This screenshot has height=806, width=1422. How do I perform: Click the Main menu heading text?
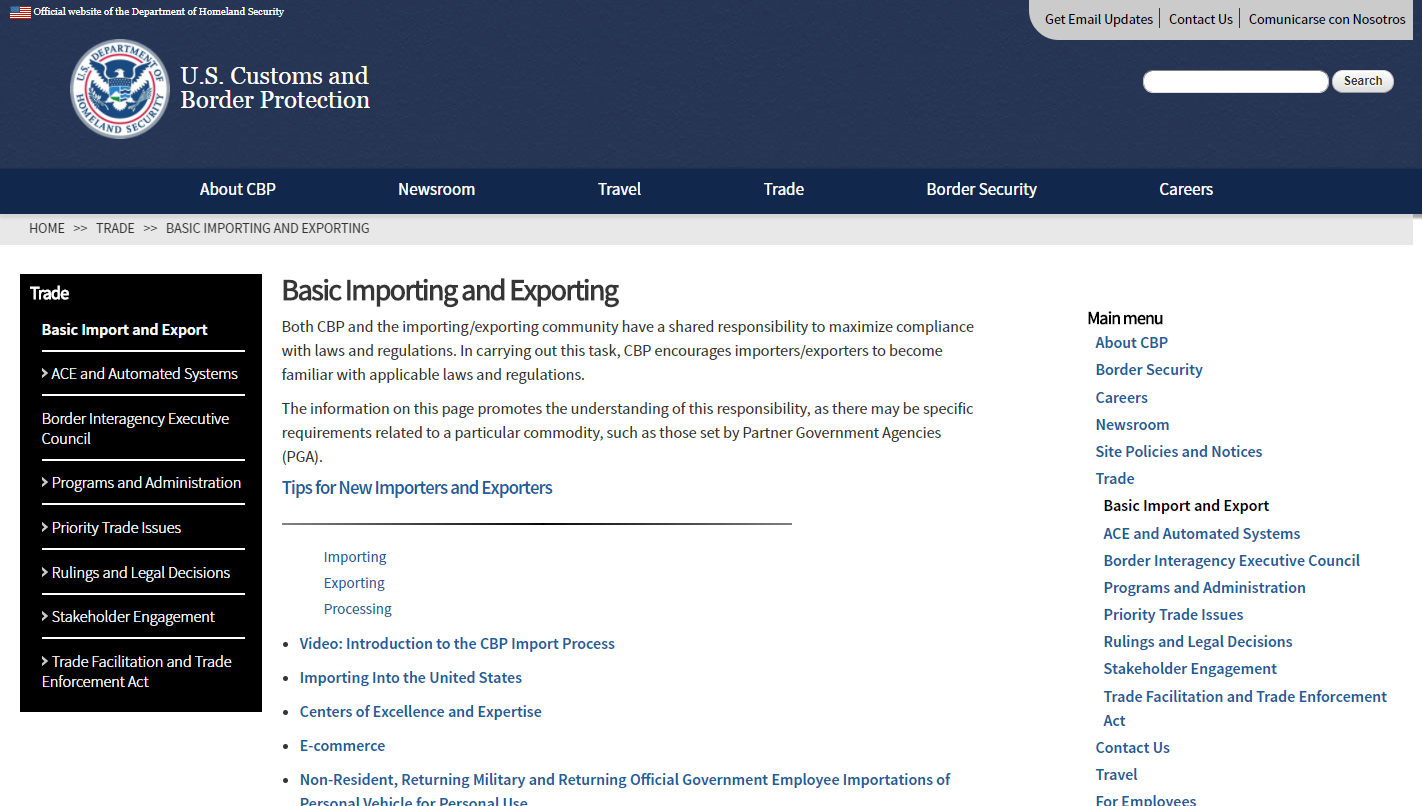1125,318
